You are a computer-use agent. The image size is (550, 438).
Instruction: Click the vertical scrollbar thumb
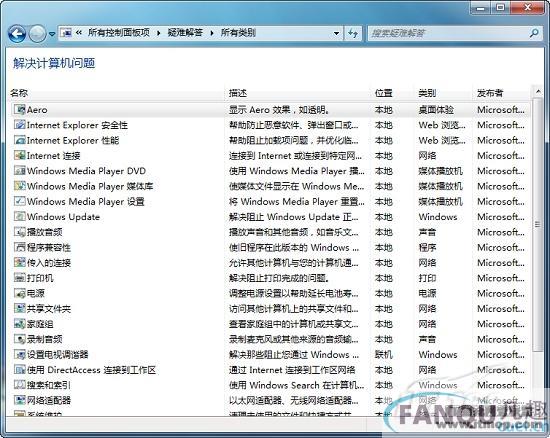click(537, 224)
